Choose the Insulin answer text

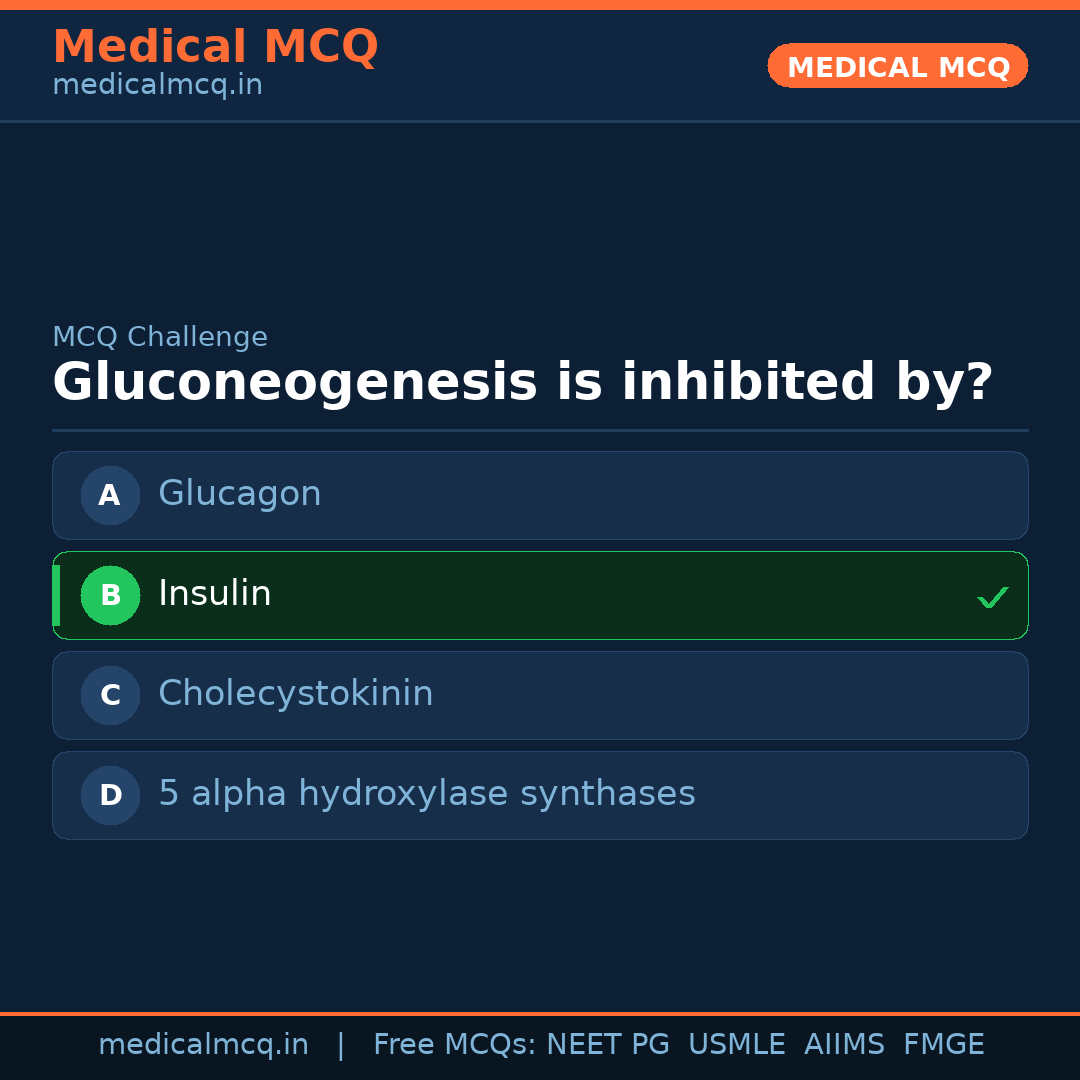215,594
